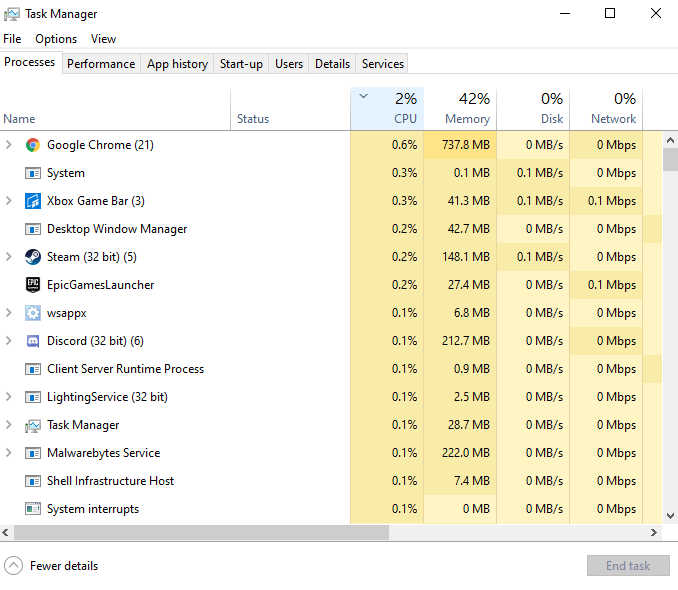Click the vertical scrollbar thumb
This screenshot has width=678, height=590.
670,160
